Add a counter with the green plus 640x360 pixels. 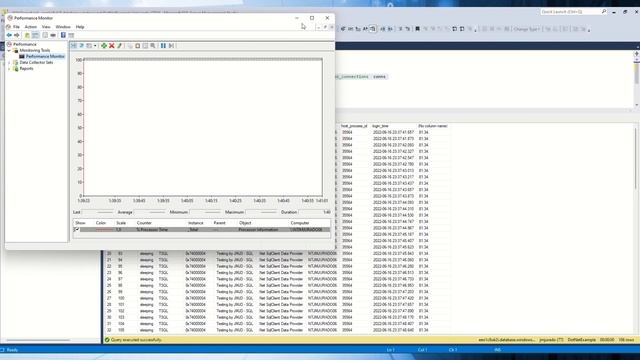click(x=104, y=46)
